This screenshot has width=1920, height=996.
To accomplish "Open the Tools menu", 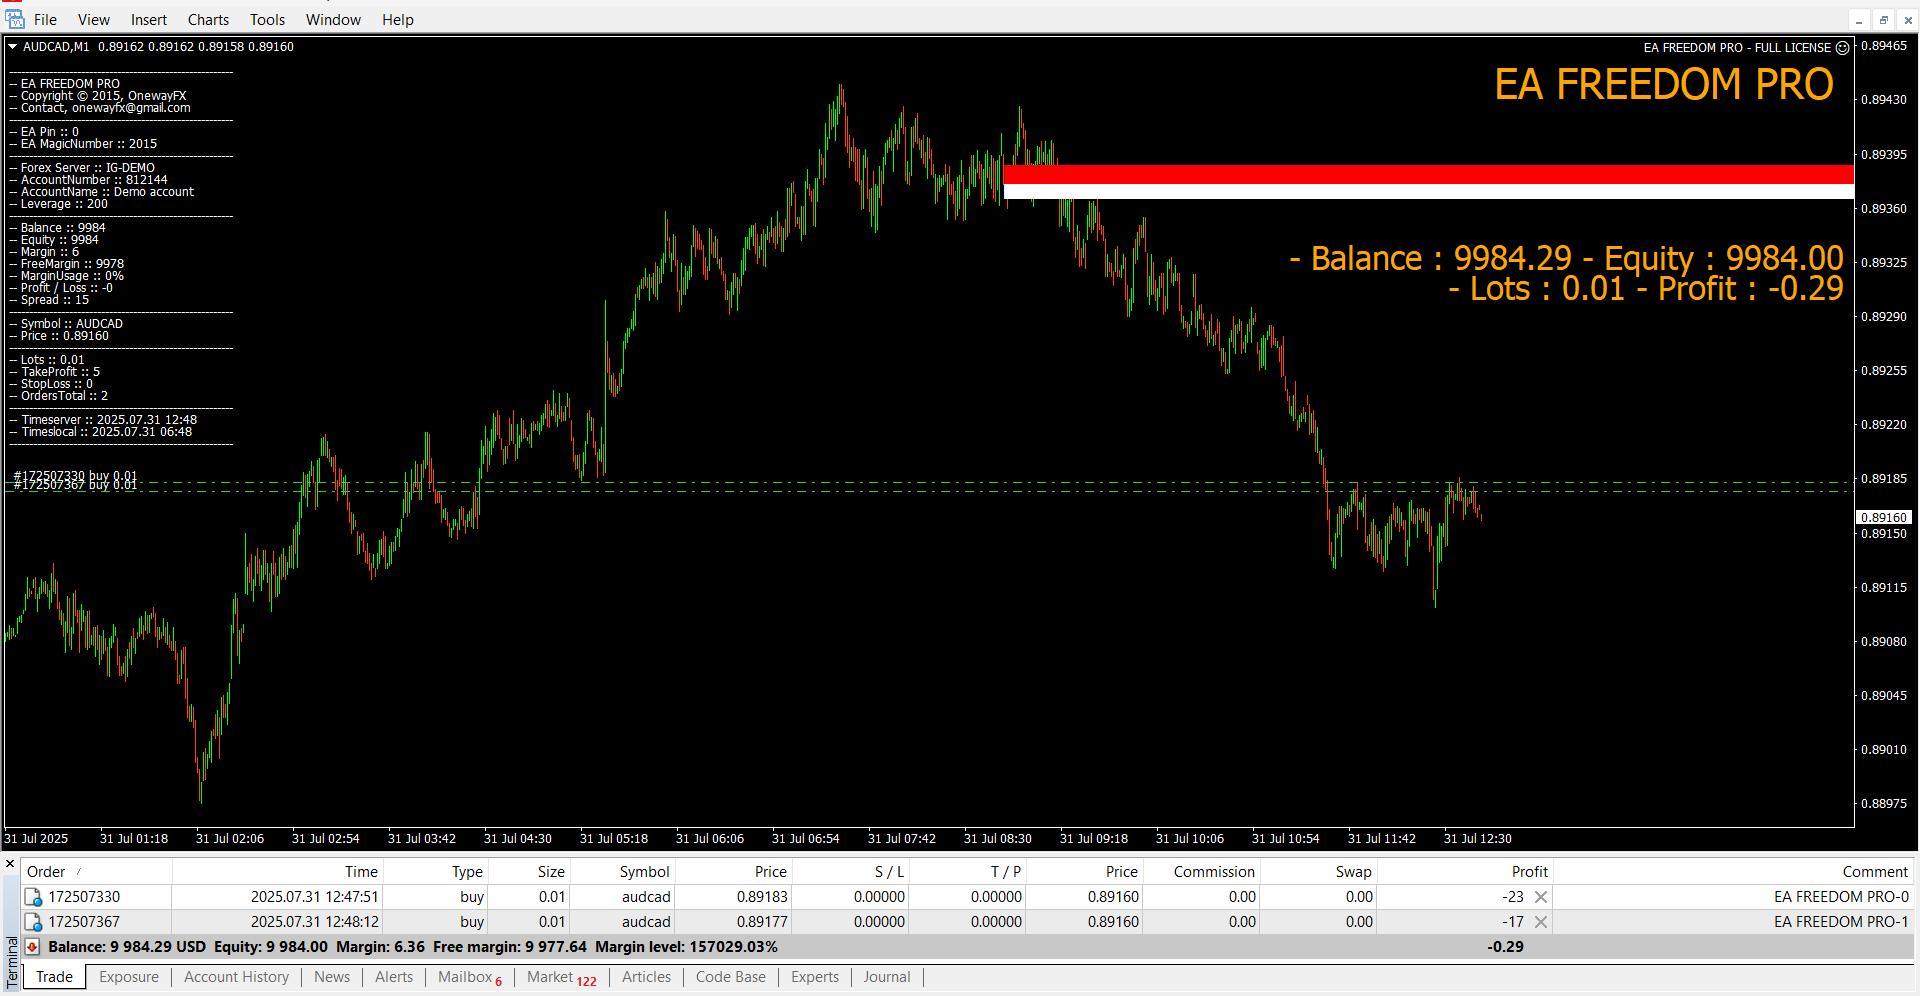I will pyautogui.click(x=267, y=20).
